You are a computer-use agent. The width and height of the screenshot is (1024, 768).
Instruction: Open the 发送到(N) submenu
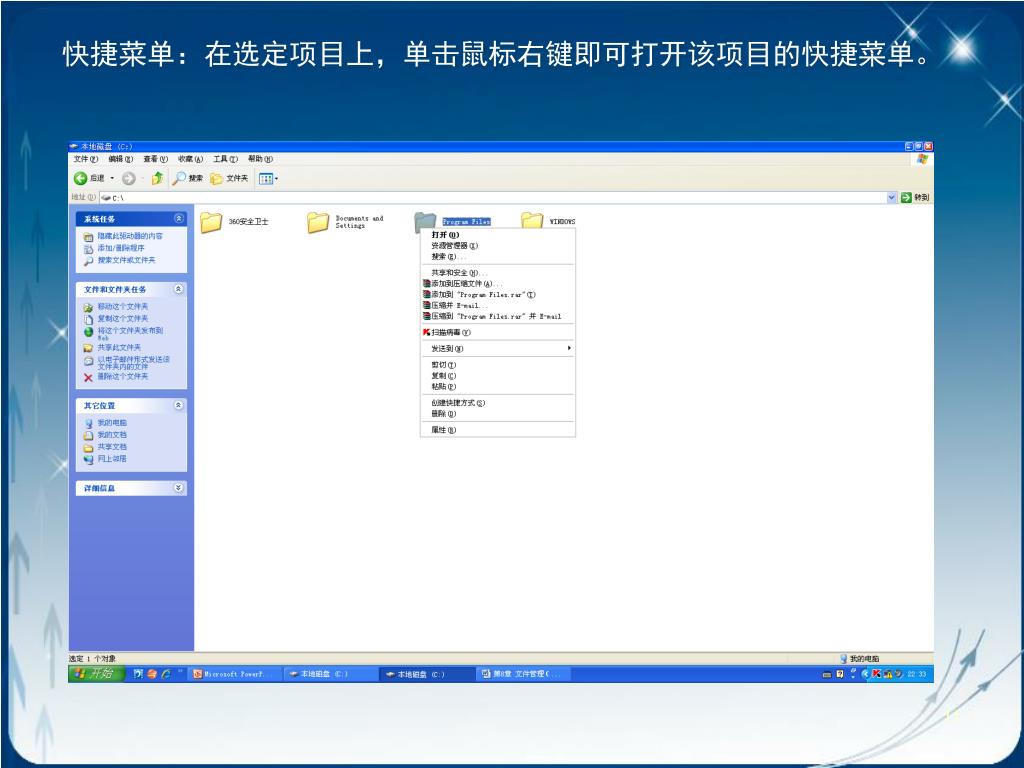498,349
